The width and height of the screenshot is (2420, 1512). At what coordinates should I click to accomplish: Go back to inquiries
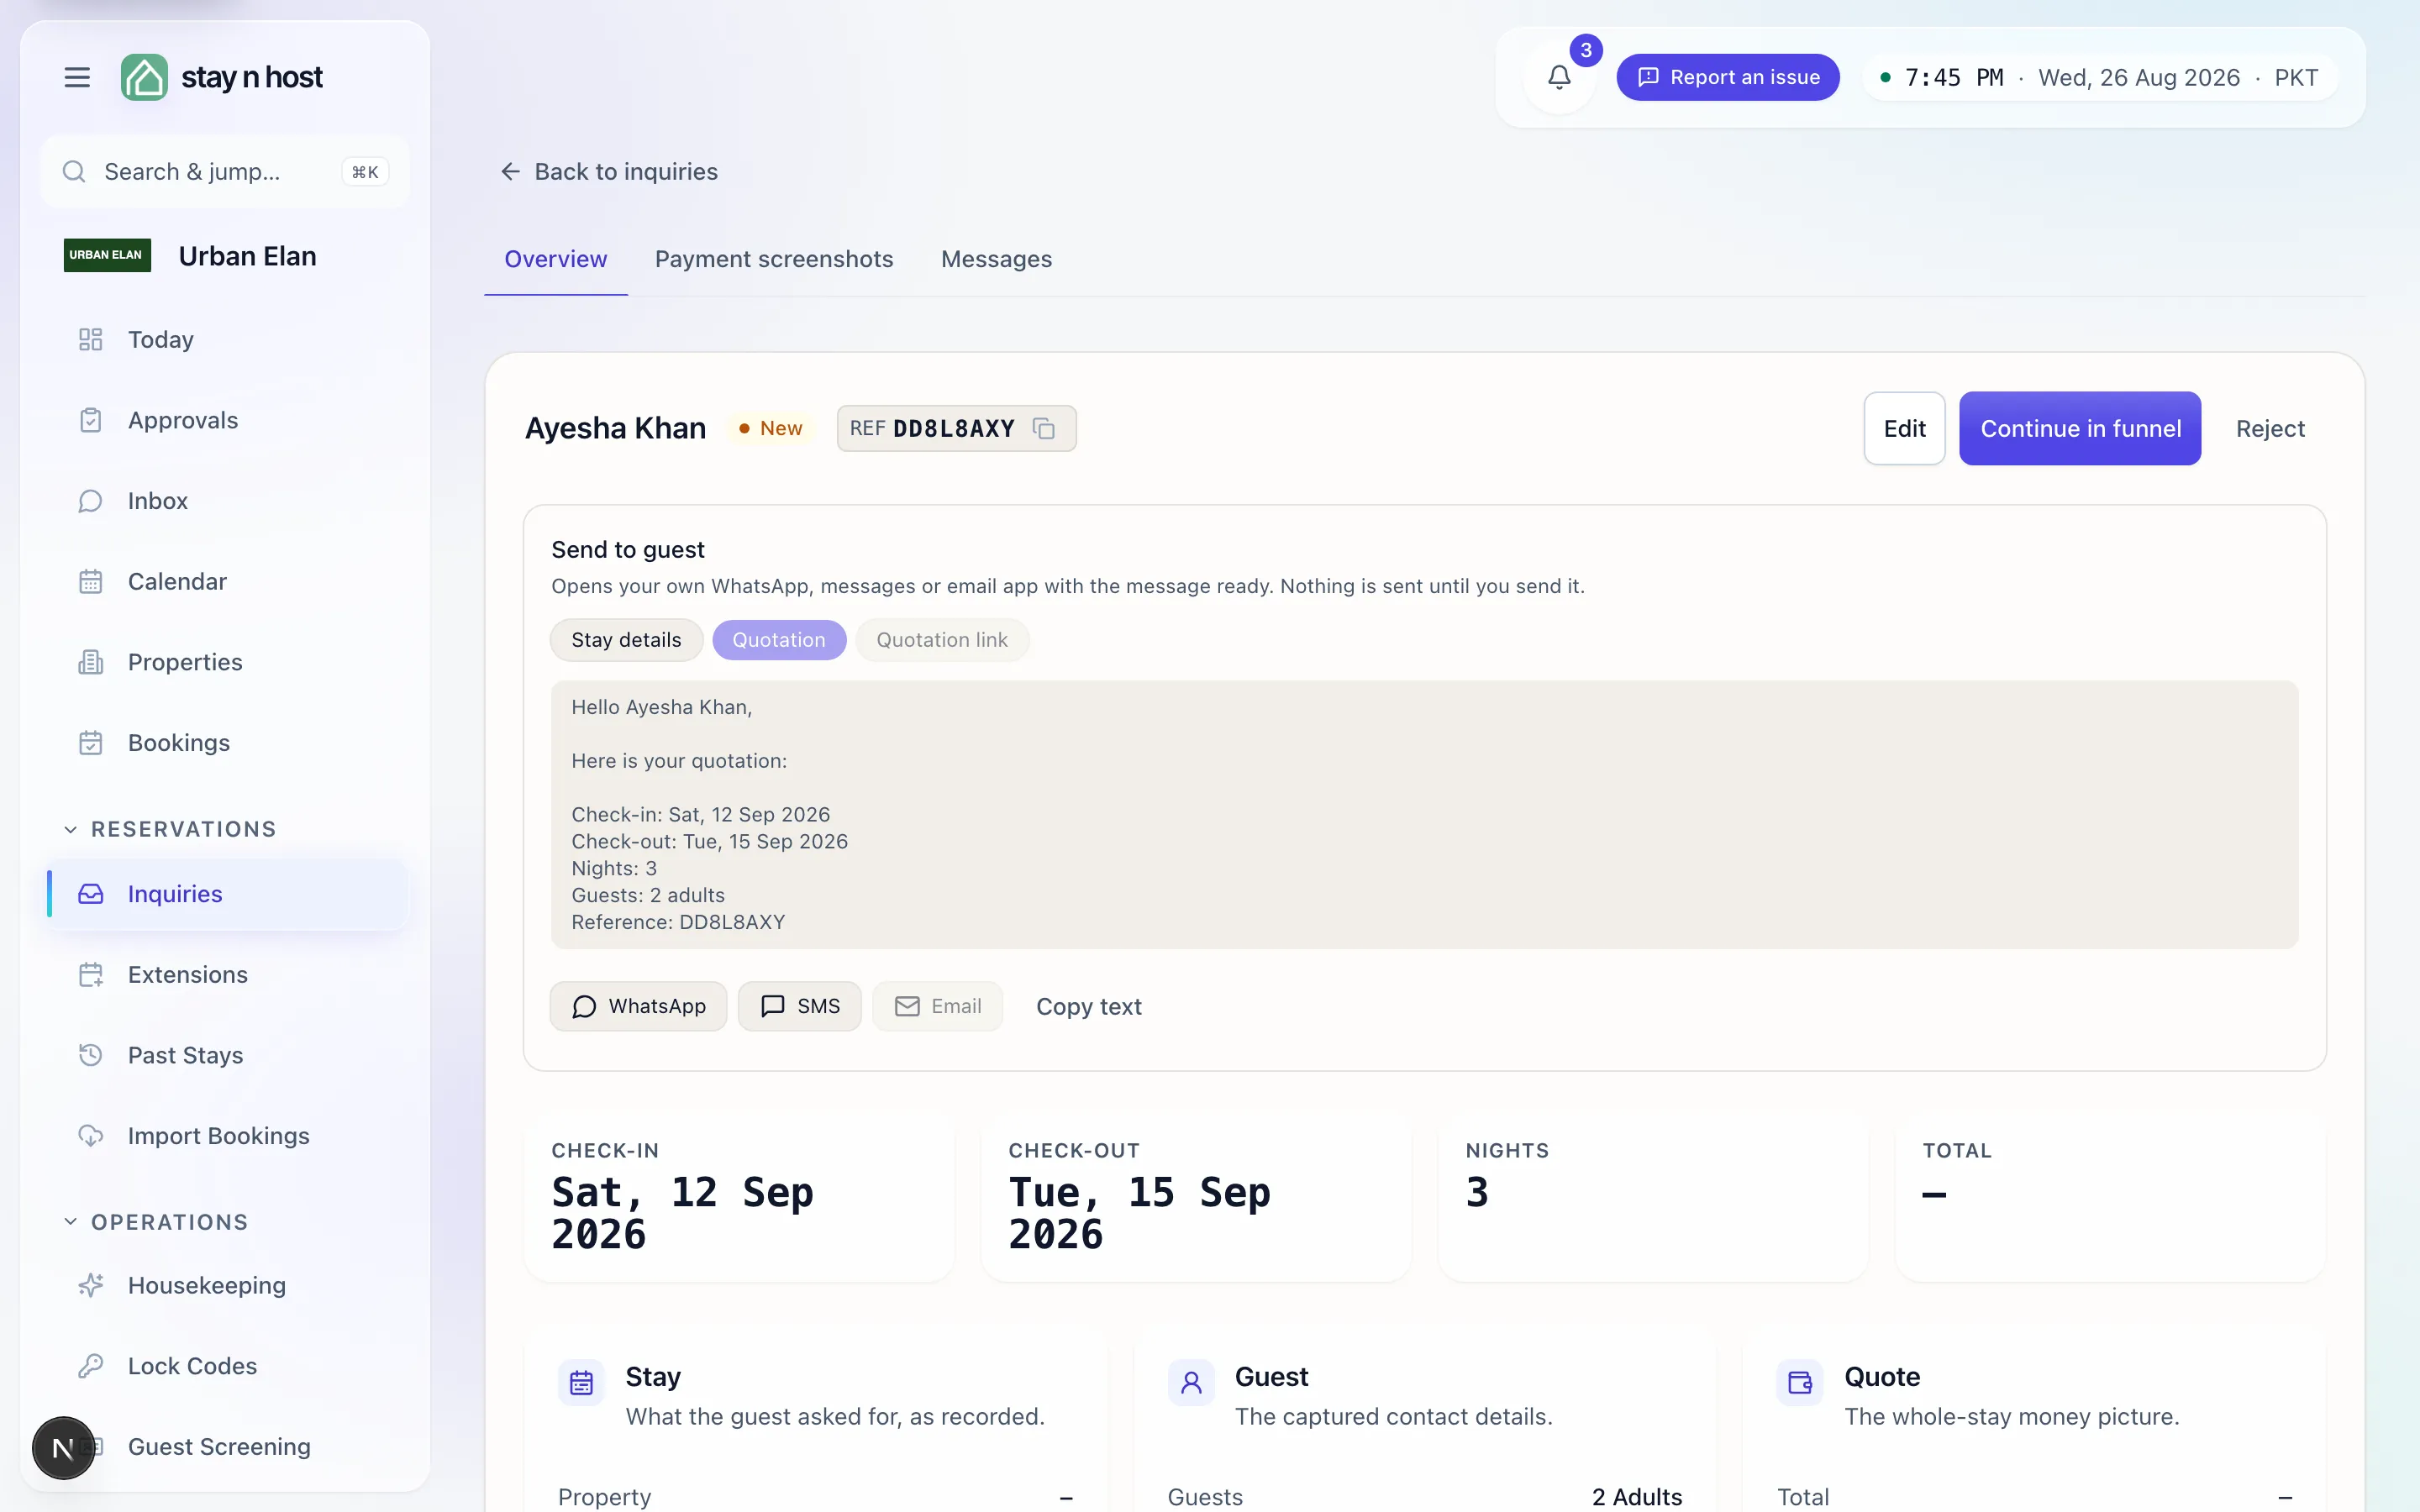pos(608,172)
